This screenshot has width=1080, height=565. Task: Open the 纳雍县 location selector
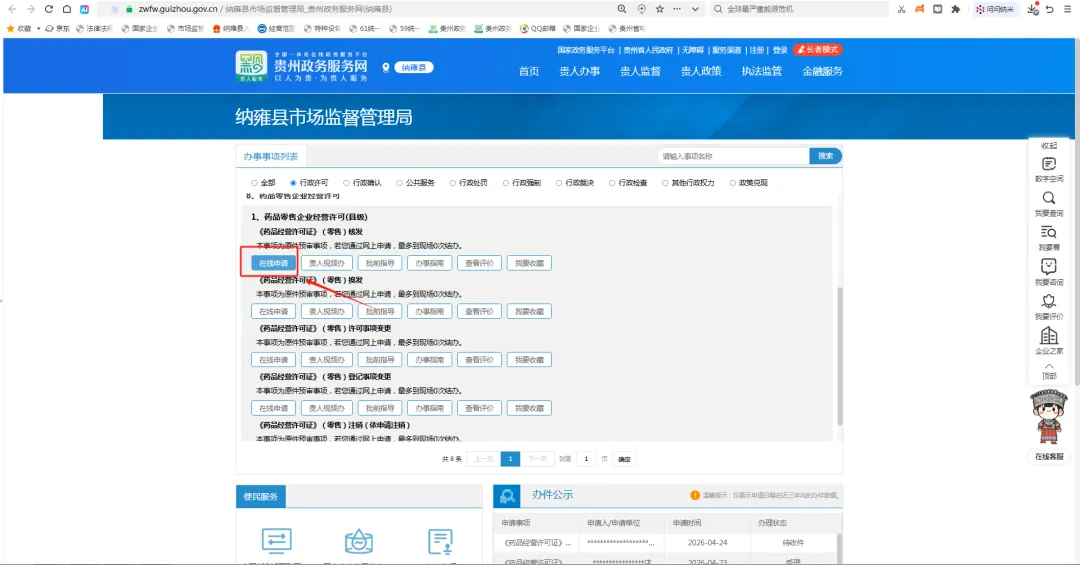click(413, 68)
